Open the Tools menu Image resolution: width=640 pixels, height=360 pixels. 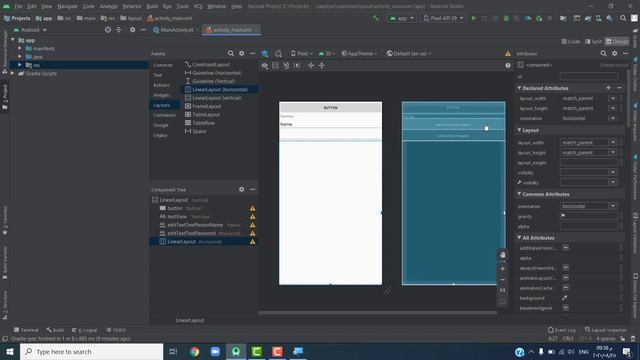coord(182,6)
